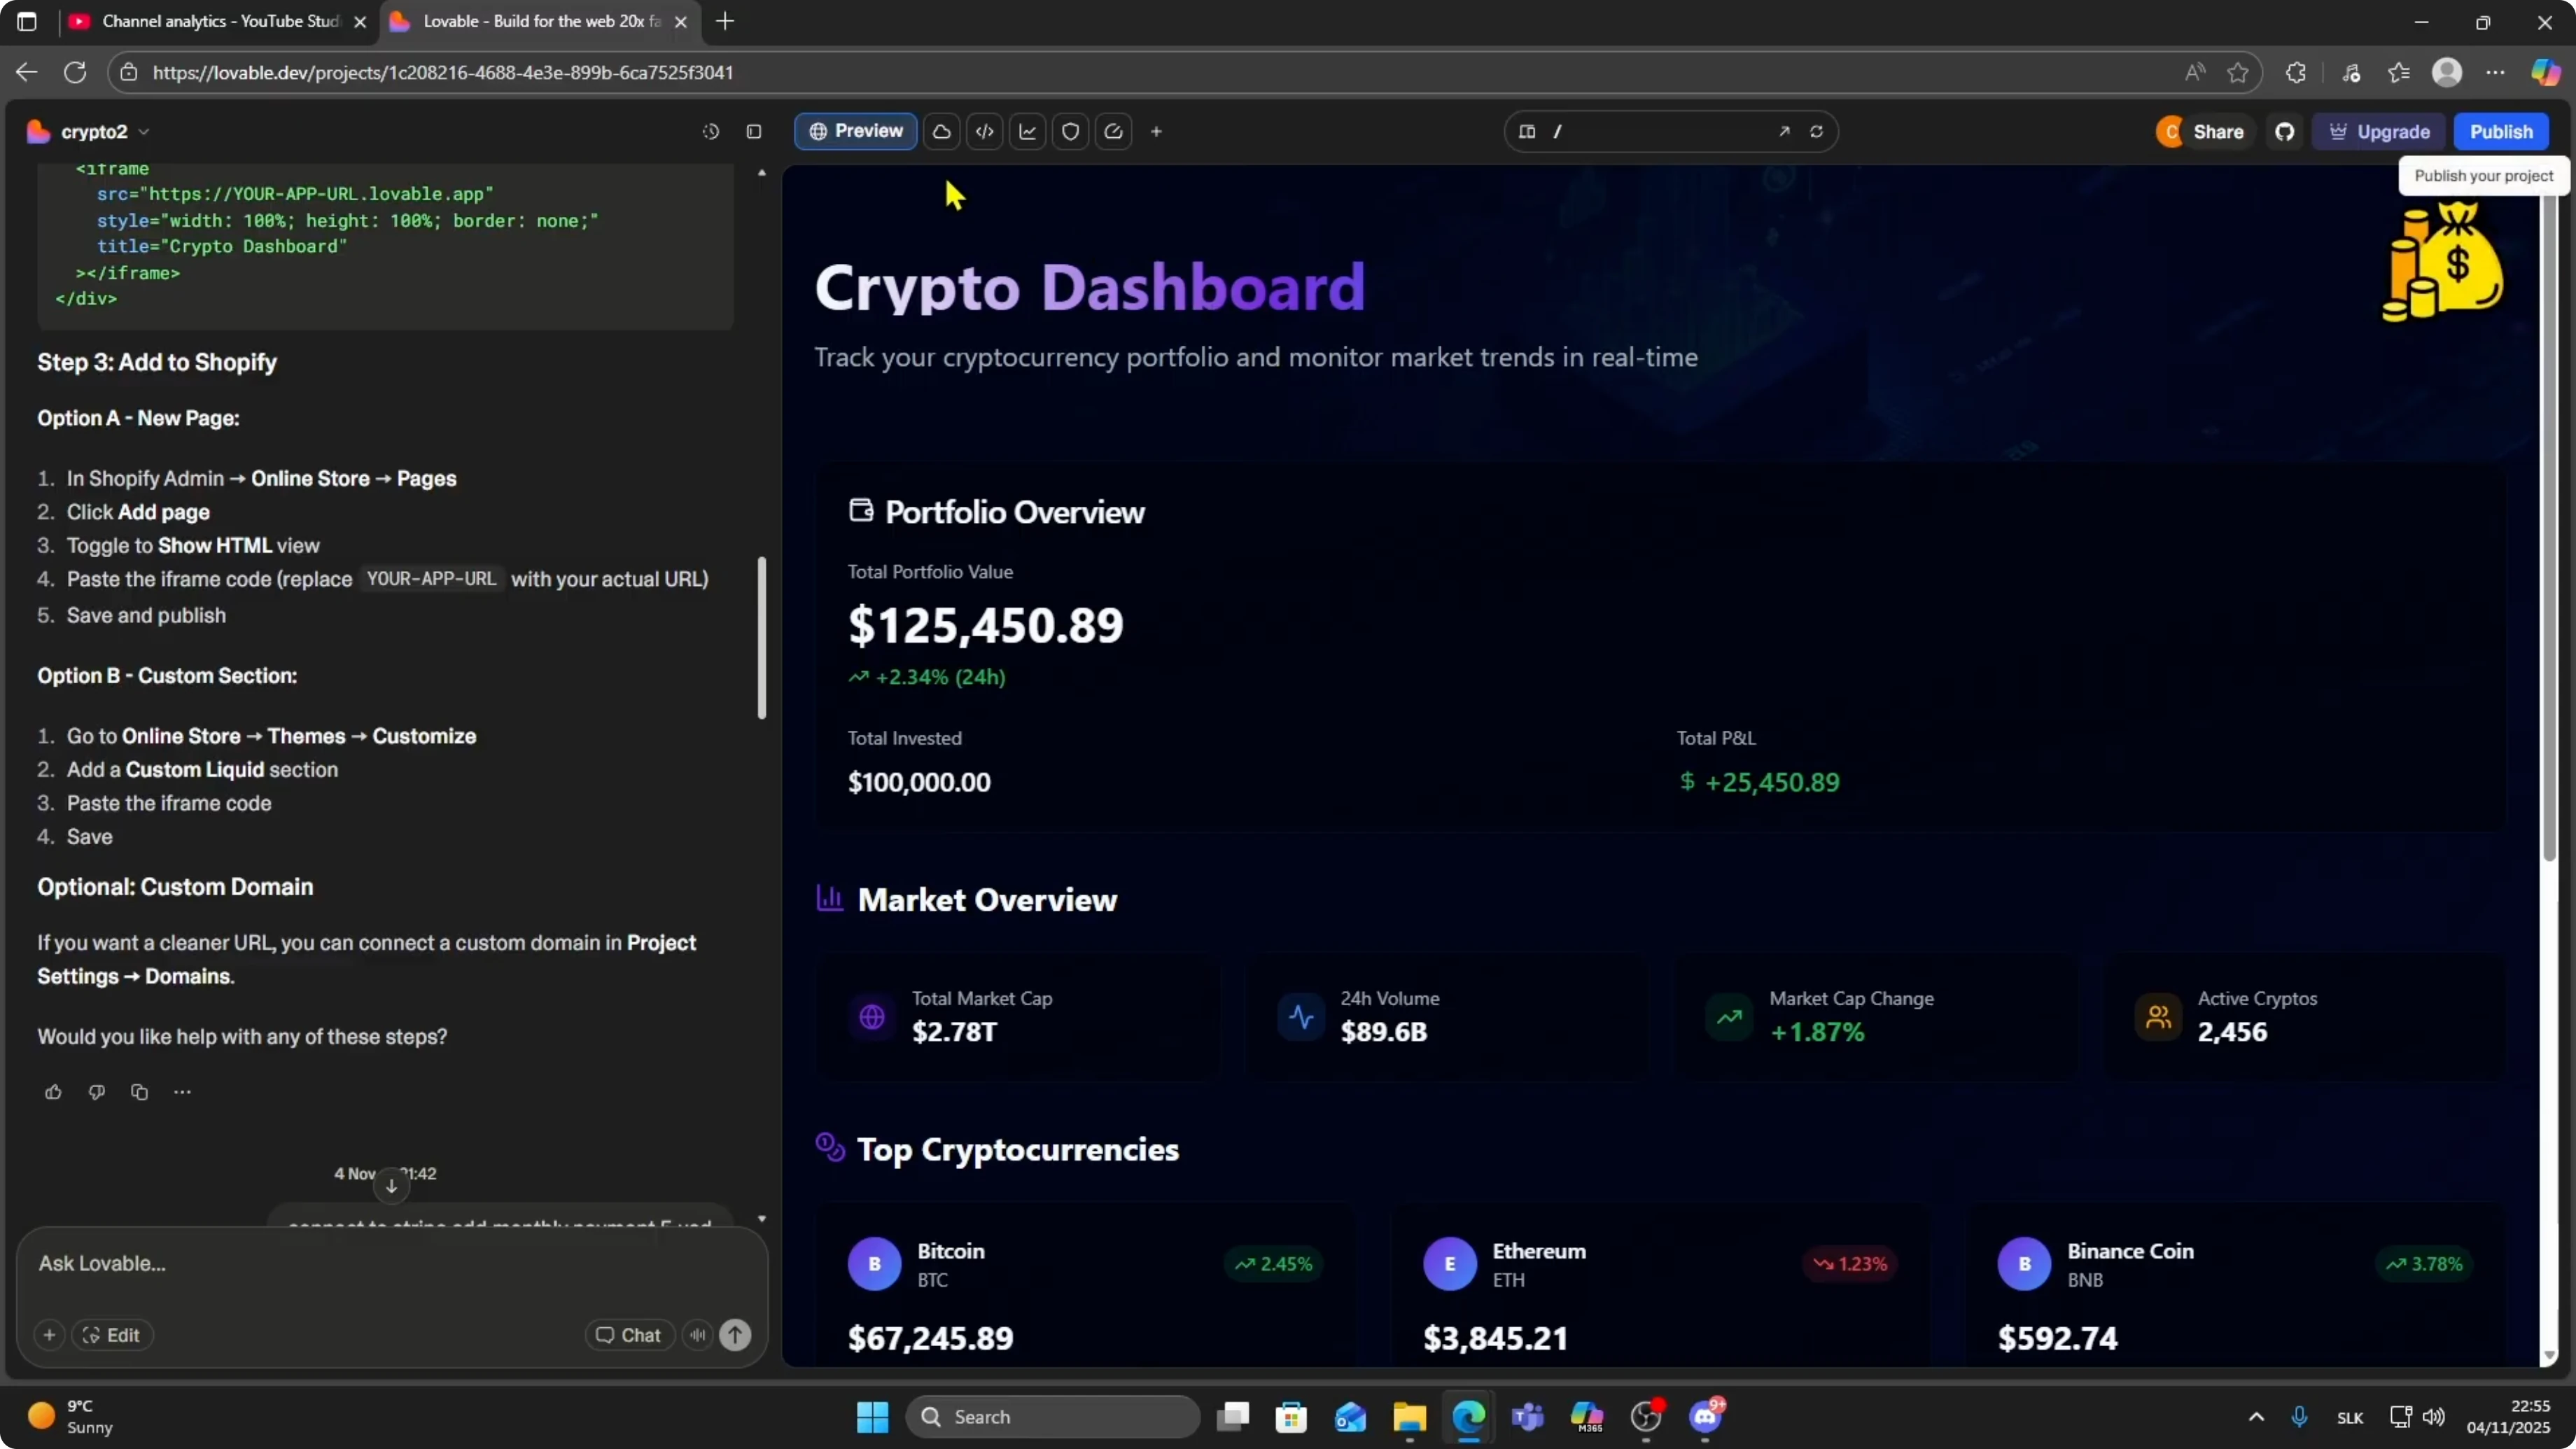Expand the crypto2 project dropdown
The image size is (2576, 1449).
[143, 132]
